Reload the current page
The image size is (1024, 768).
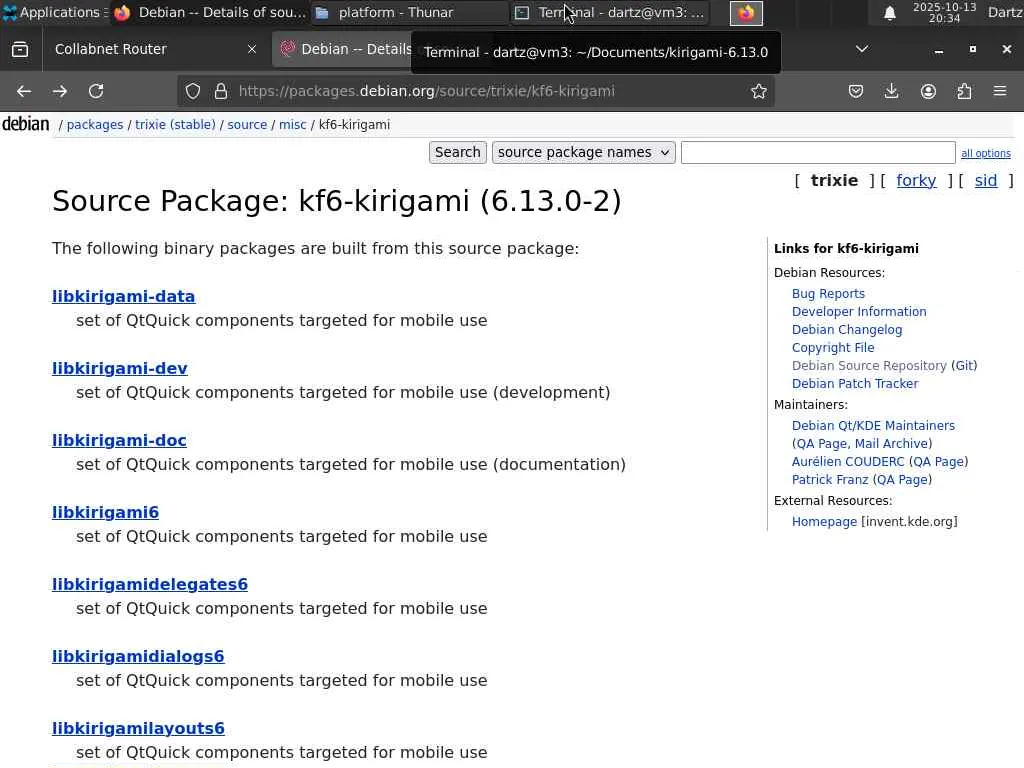click(x=96, y=91)
